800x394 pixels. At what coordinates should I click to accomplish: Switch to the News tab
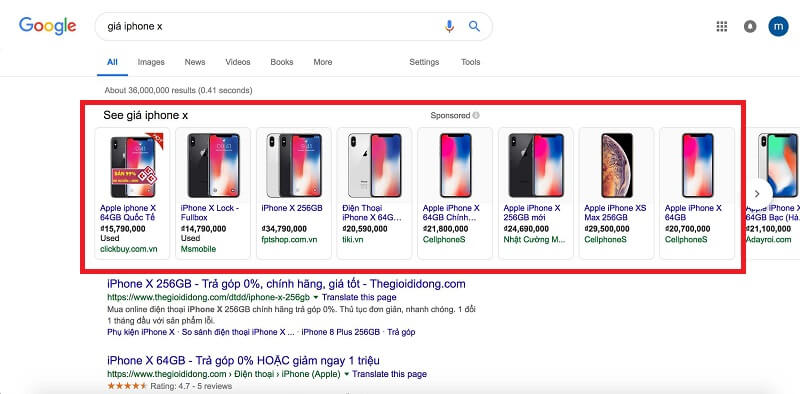click(x=195, y=62)
